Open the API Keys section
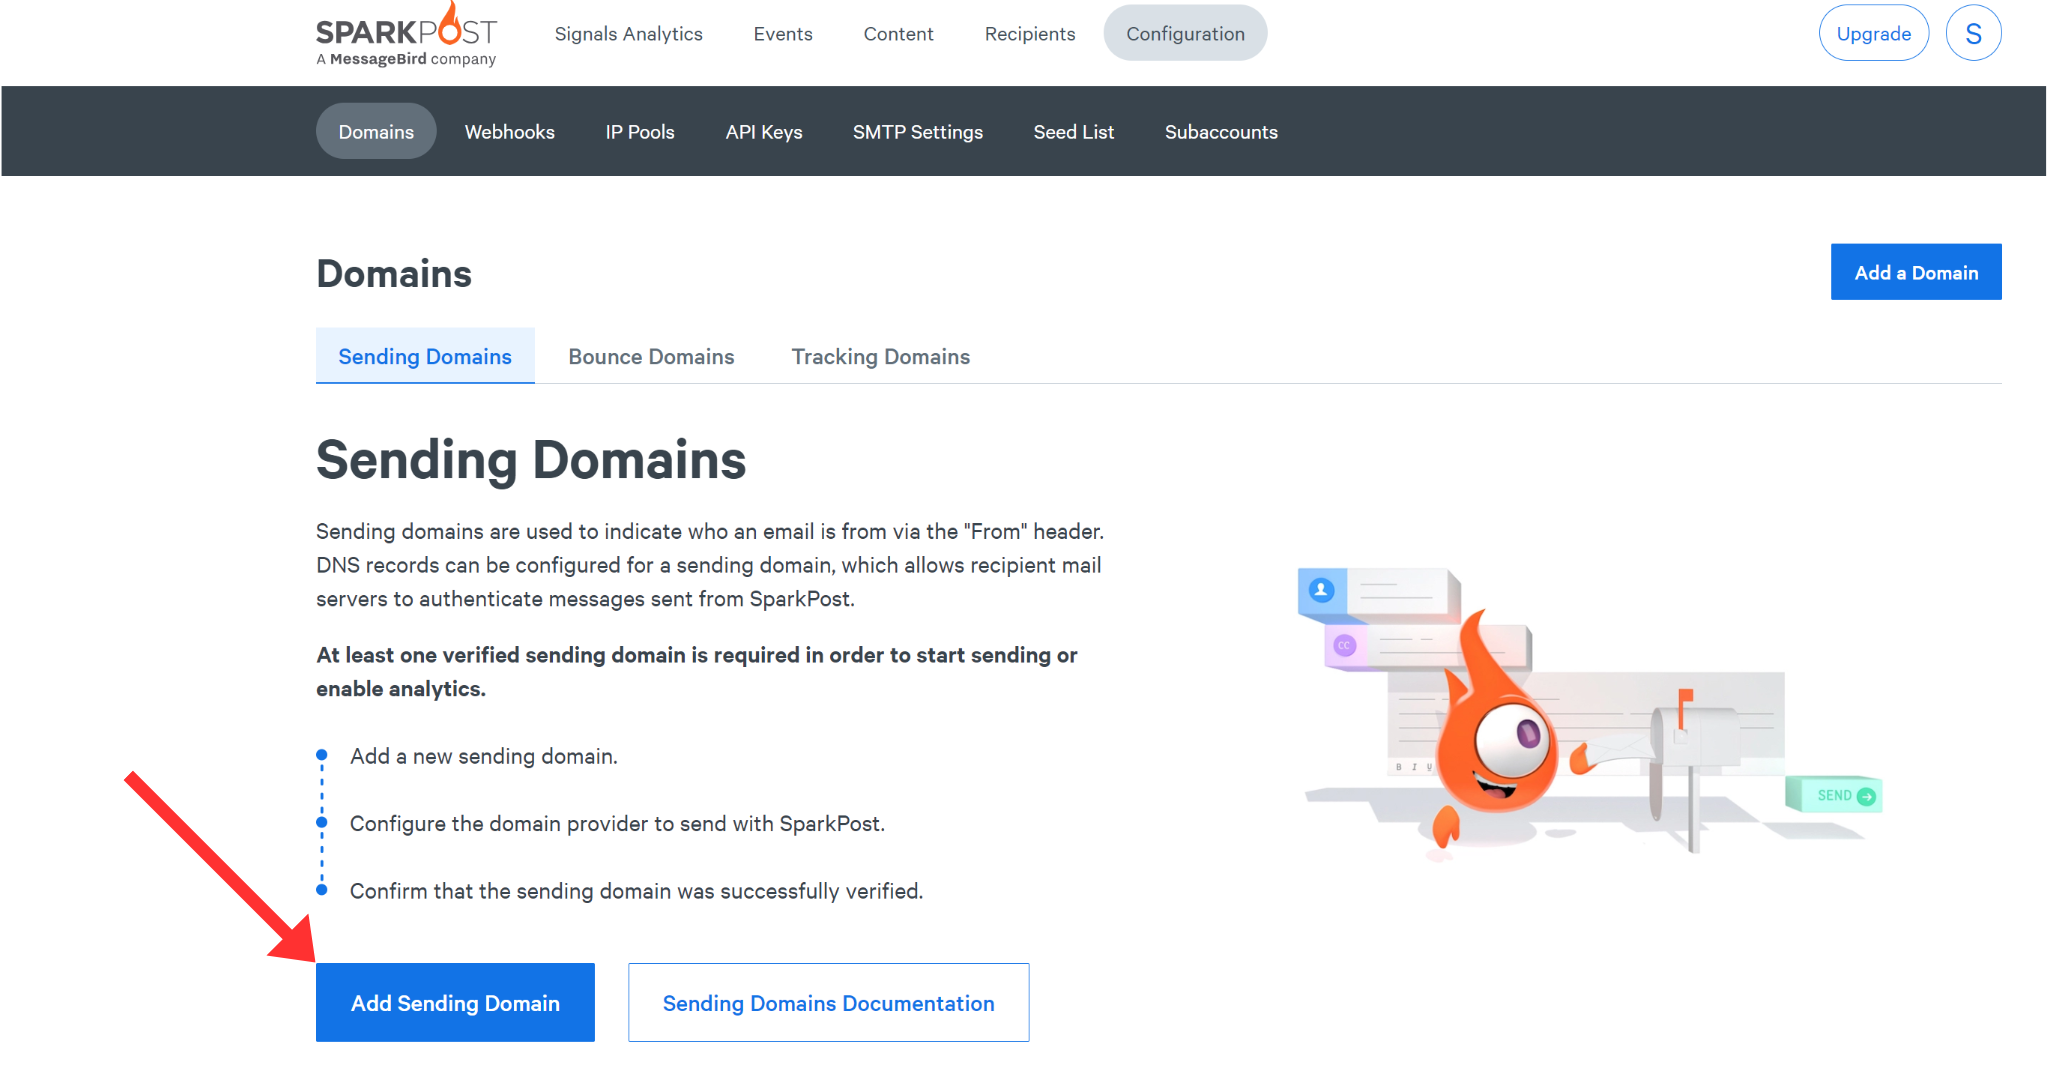The image size is (2048, 1071). (x=763, y=131)
